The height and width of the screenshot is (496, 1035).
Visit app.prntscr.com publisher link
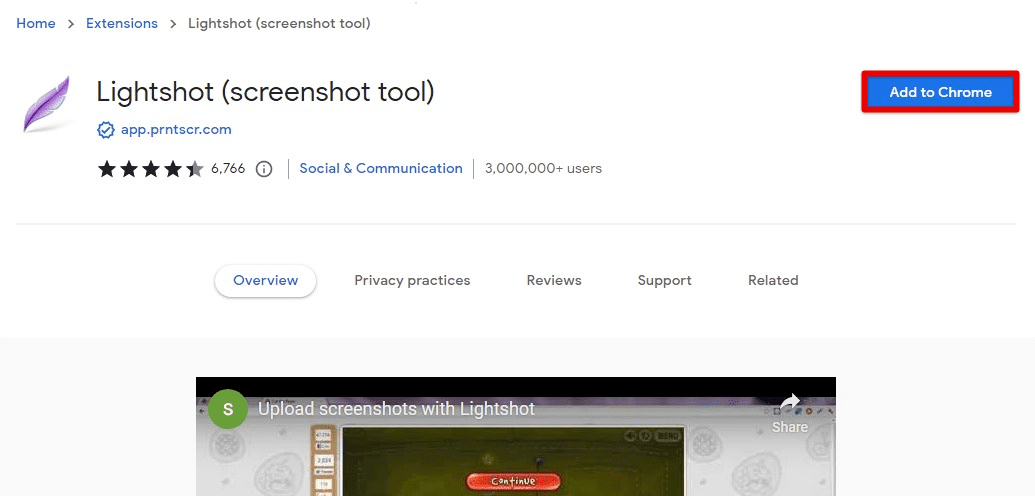tap(176, 129)
